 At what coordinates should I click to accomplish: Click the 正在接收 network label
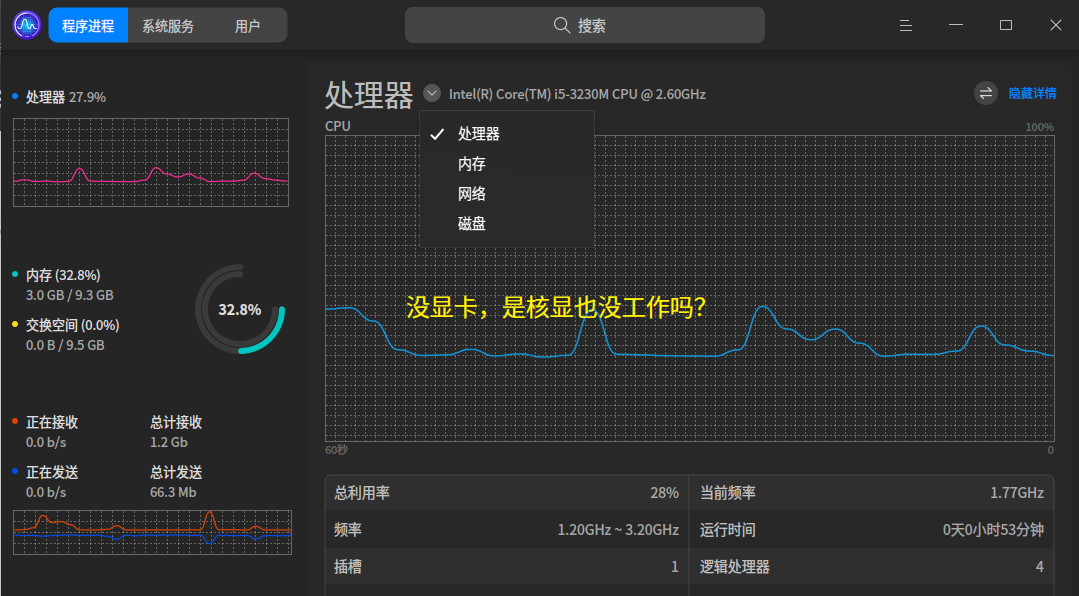tap(52, 423)
